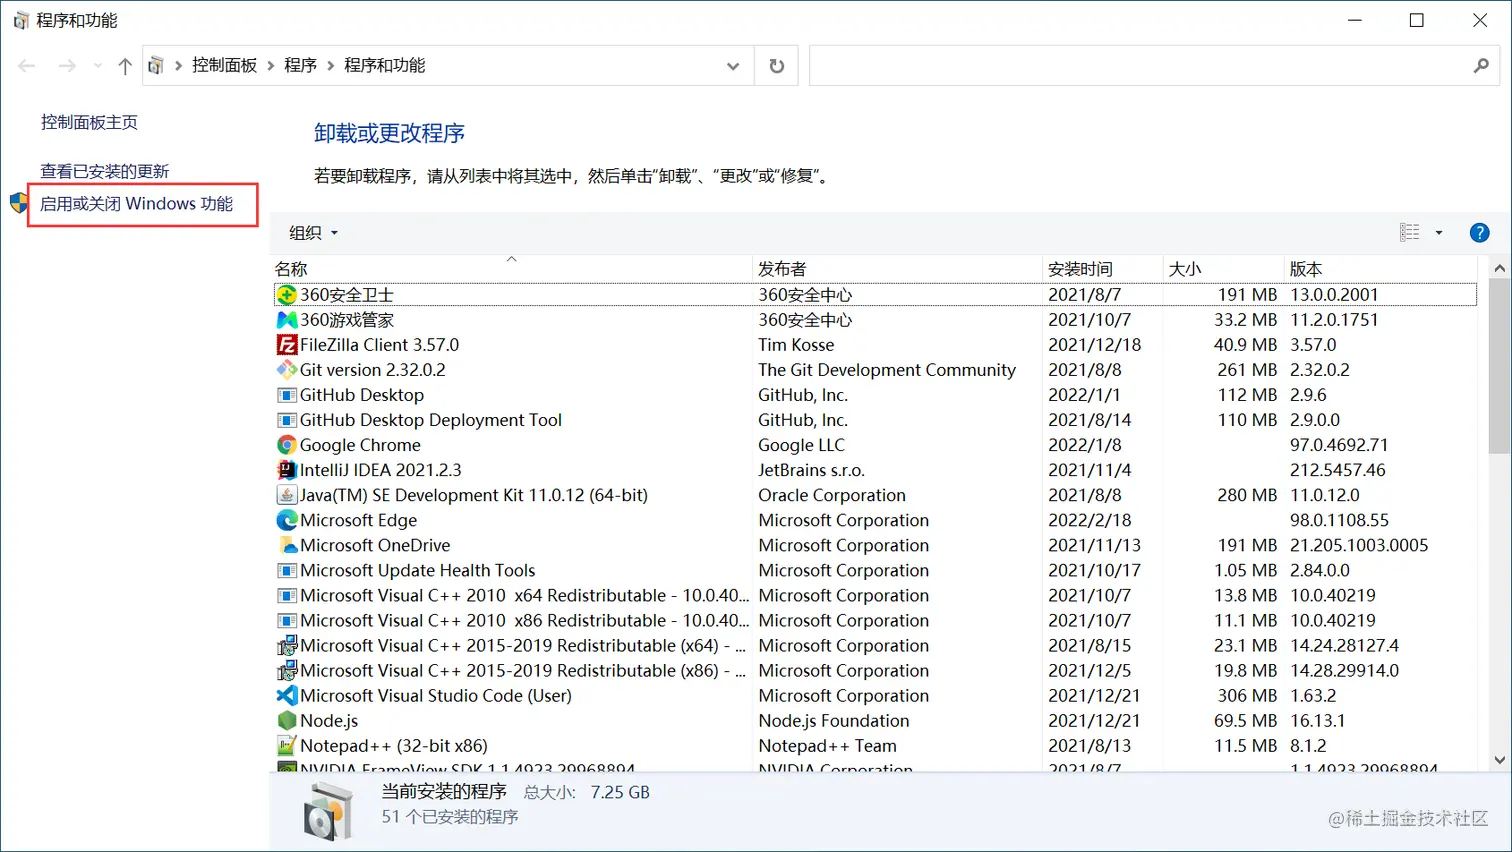Expand the chevron after 程序 in breadcrumb

[331, 66]
